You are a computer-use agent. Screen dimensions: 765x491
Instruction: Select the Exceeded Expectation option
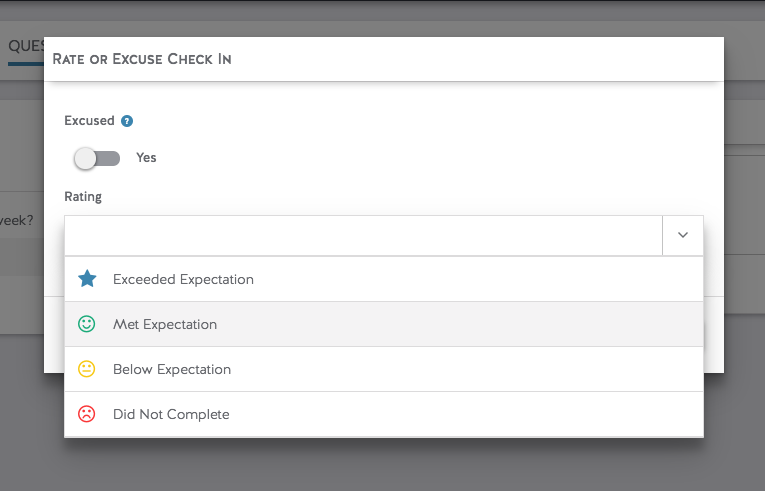[x=183, y=279]
